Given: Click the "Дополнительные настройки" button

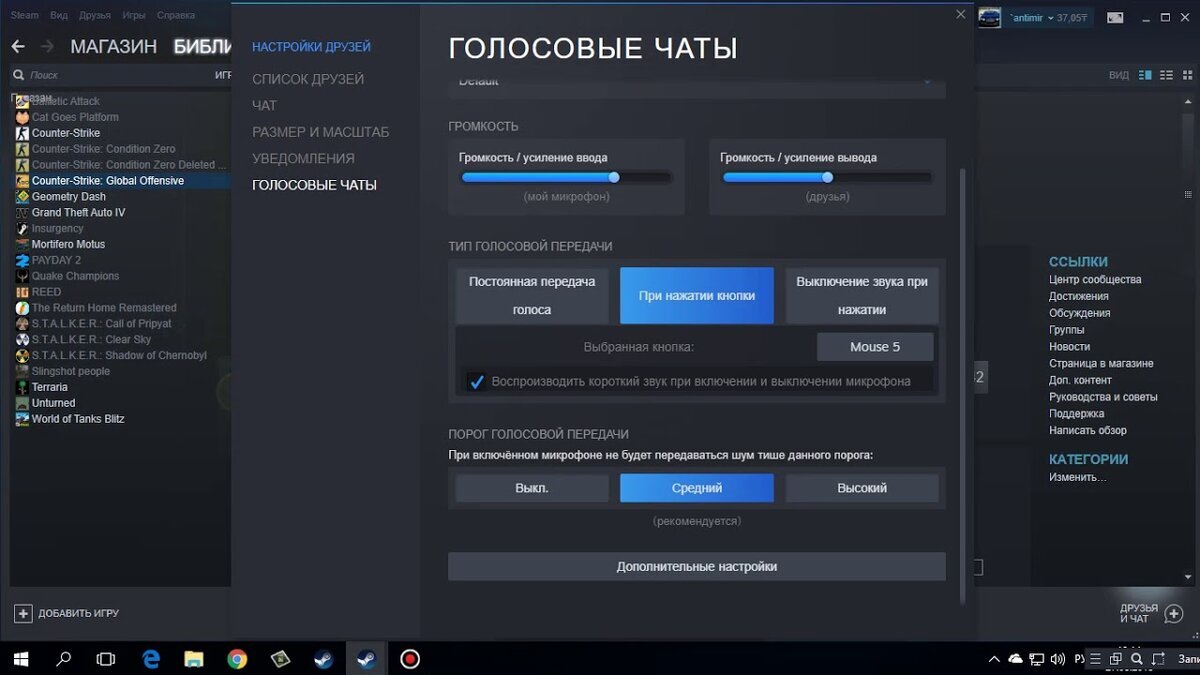Looking at the screenshot, I should tap(697, 566).
